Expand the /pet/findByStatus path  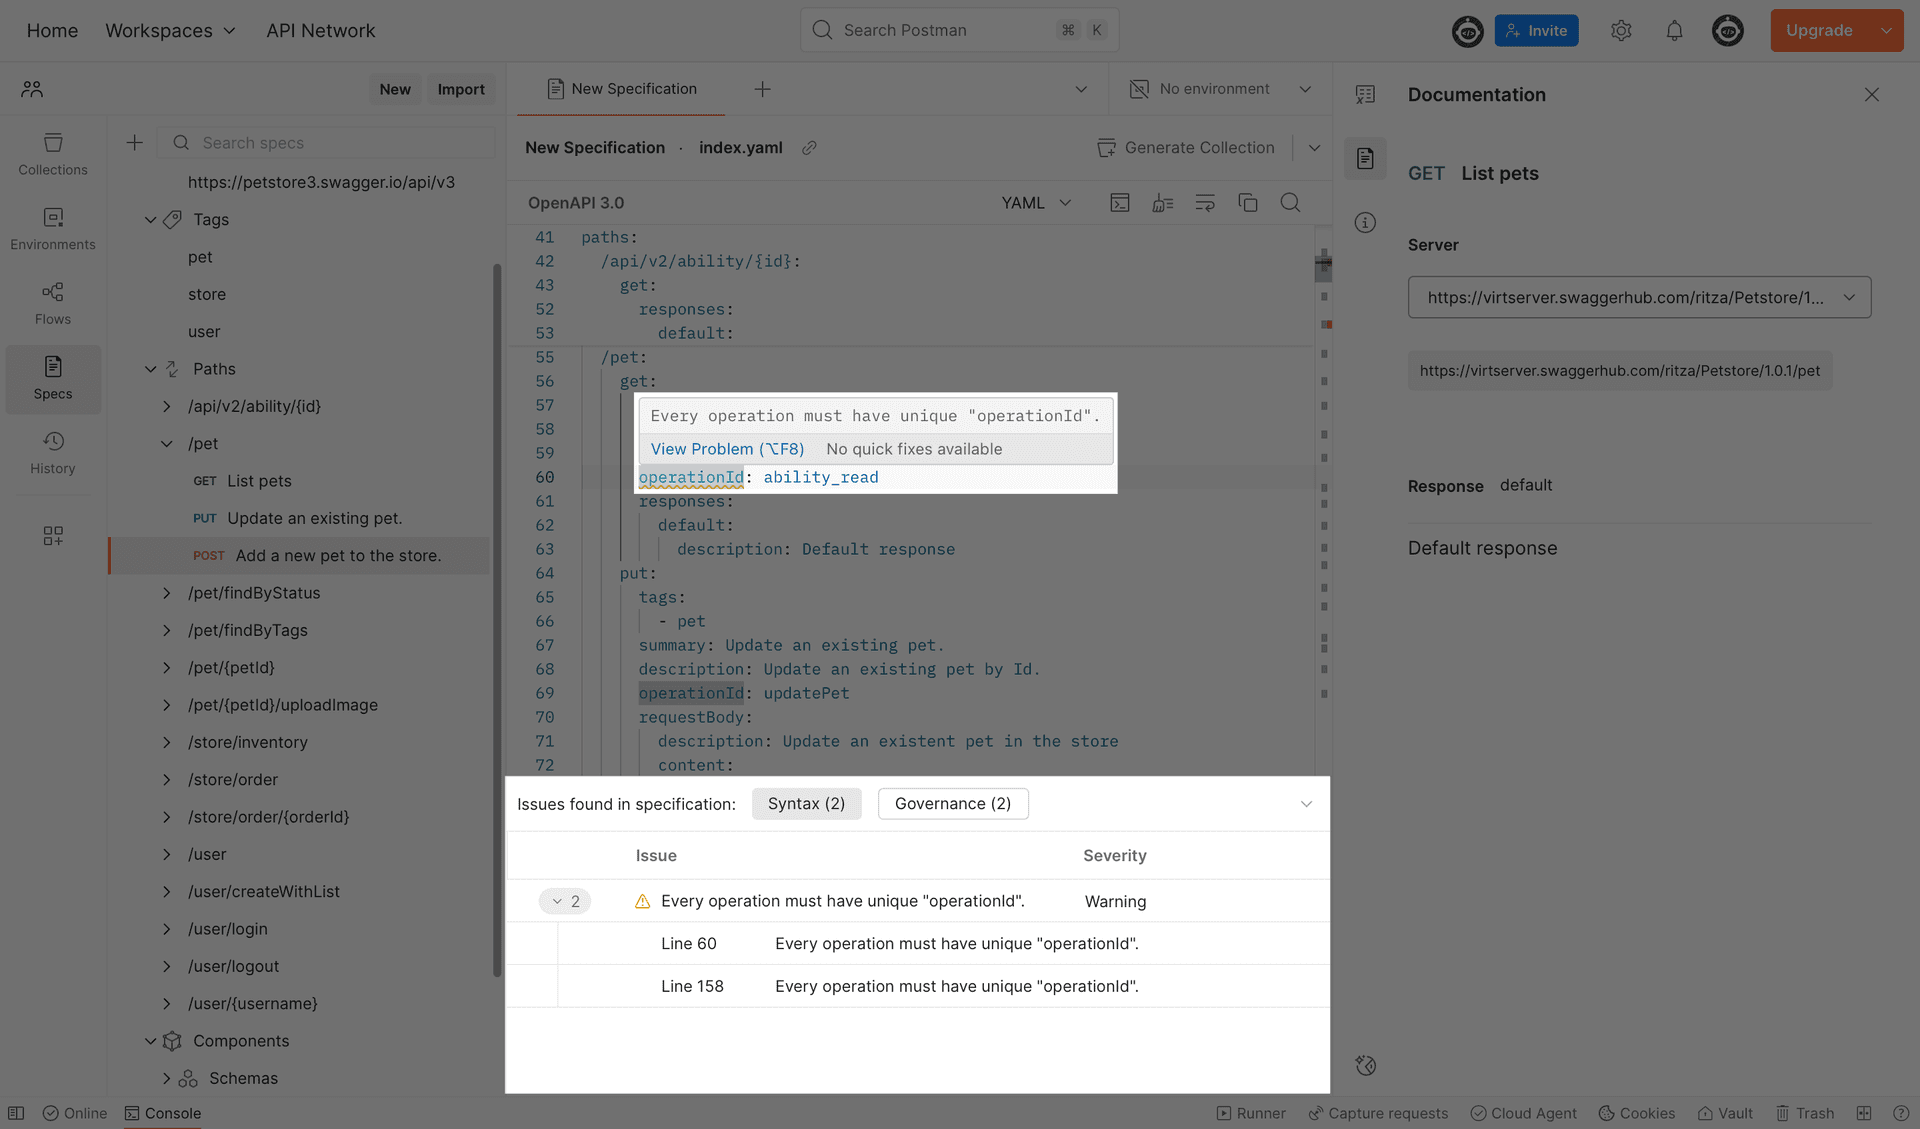point(167,592)
